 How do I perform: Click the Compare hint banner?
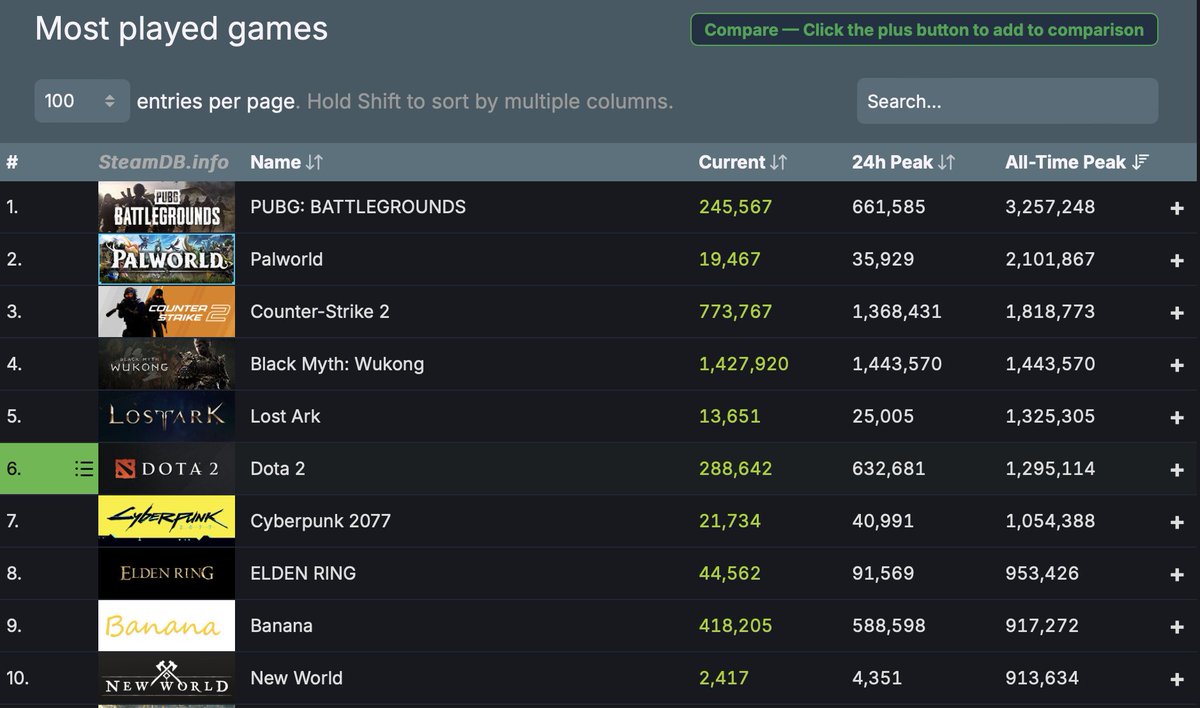coord(924,30)
